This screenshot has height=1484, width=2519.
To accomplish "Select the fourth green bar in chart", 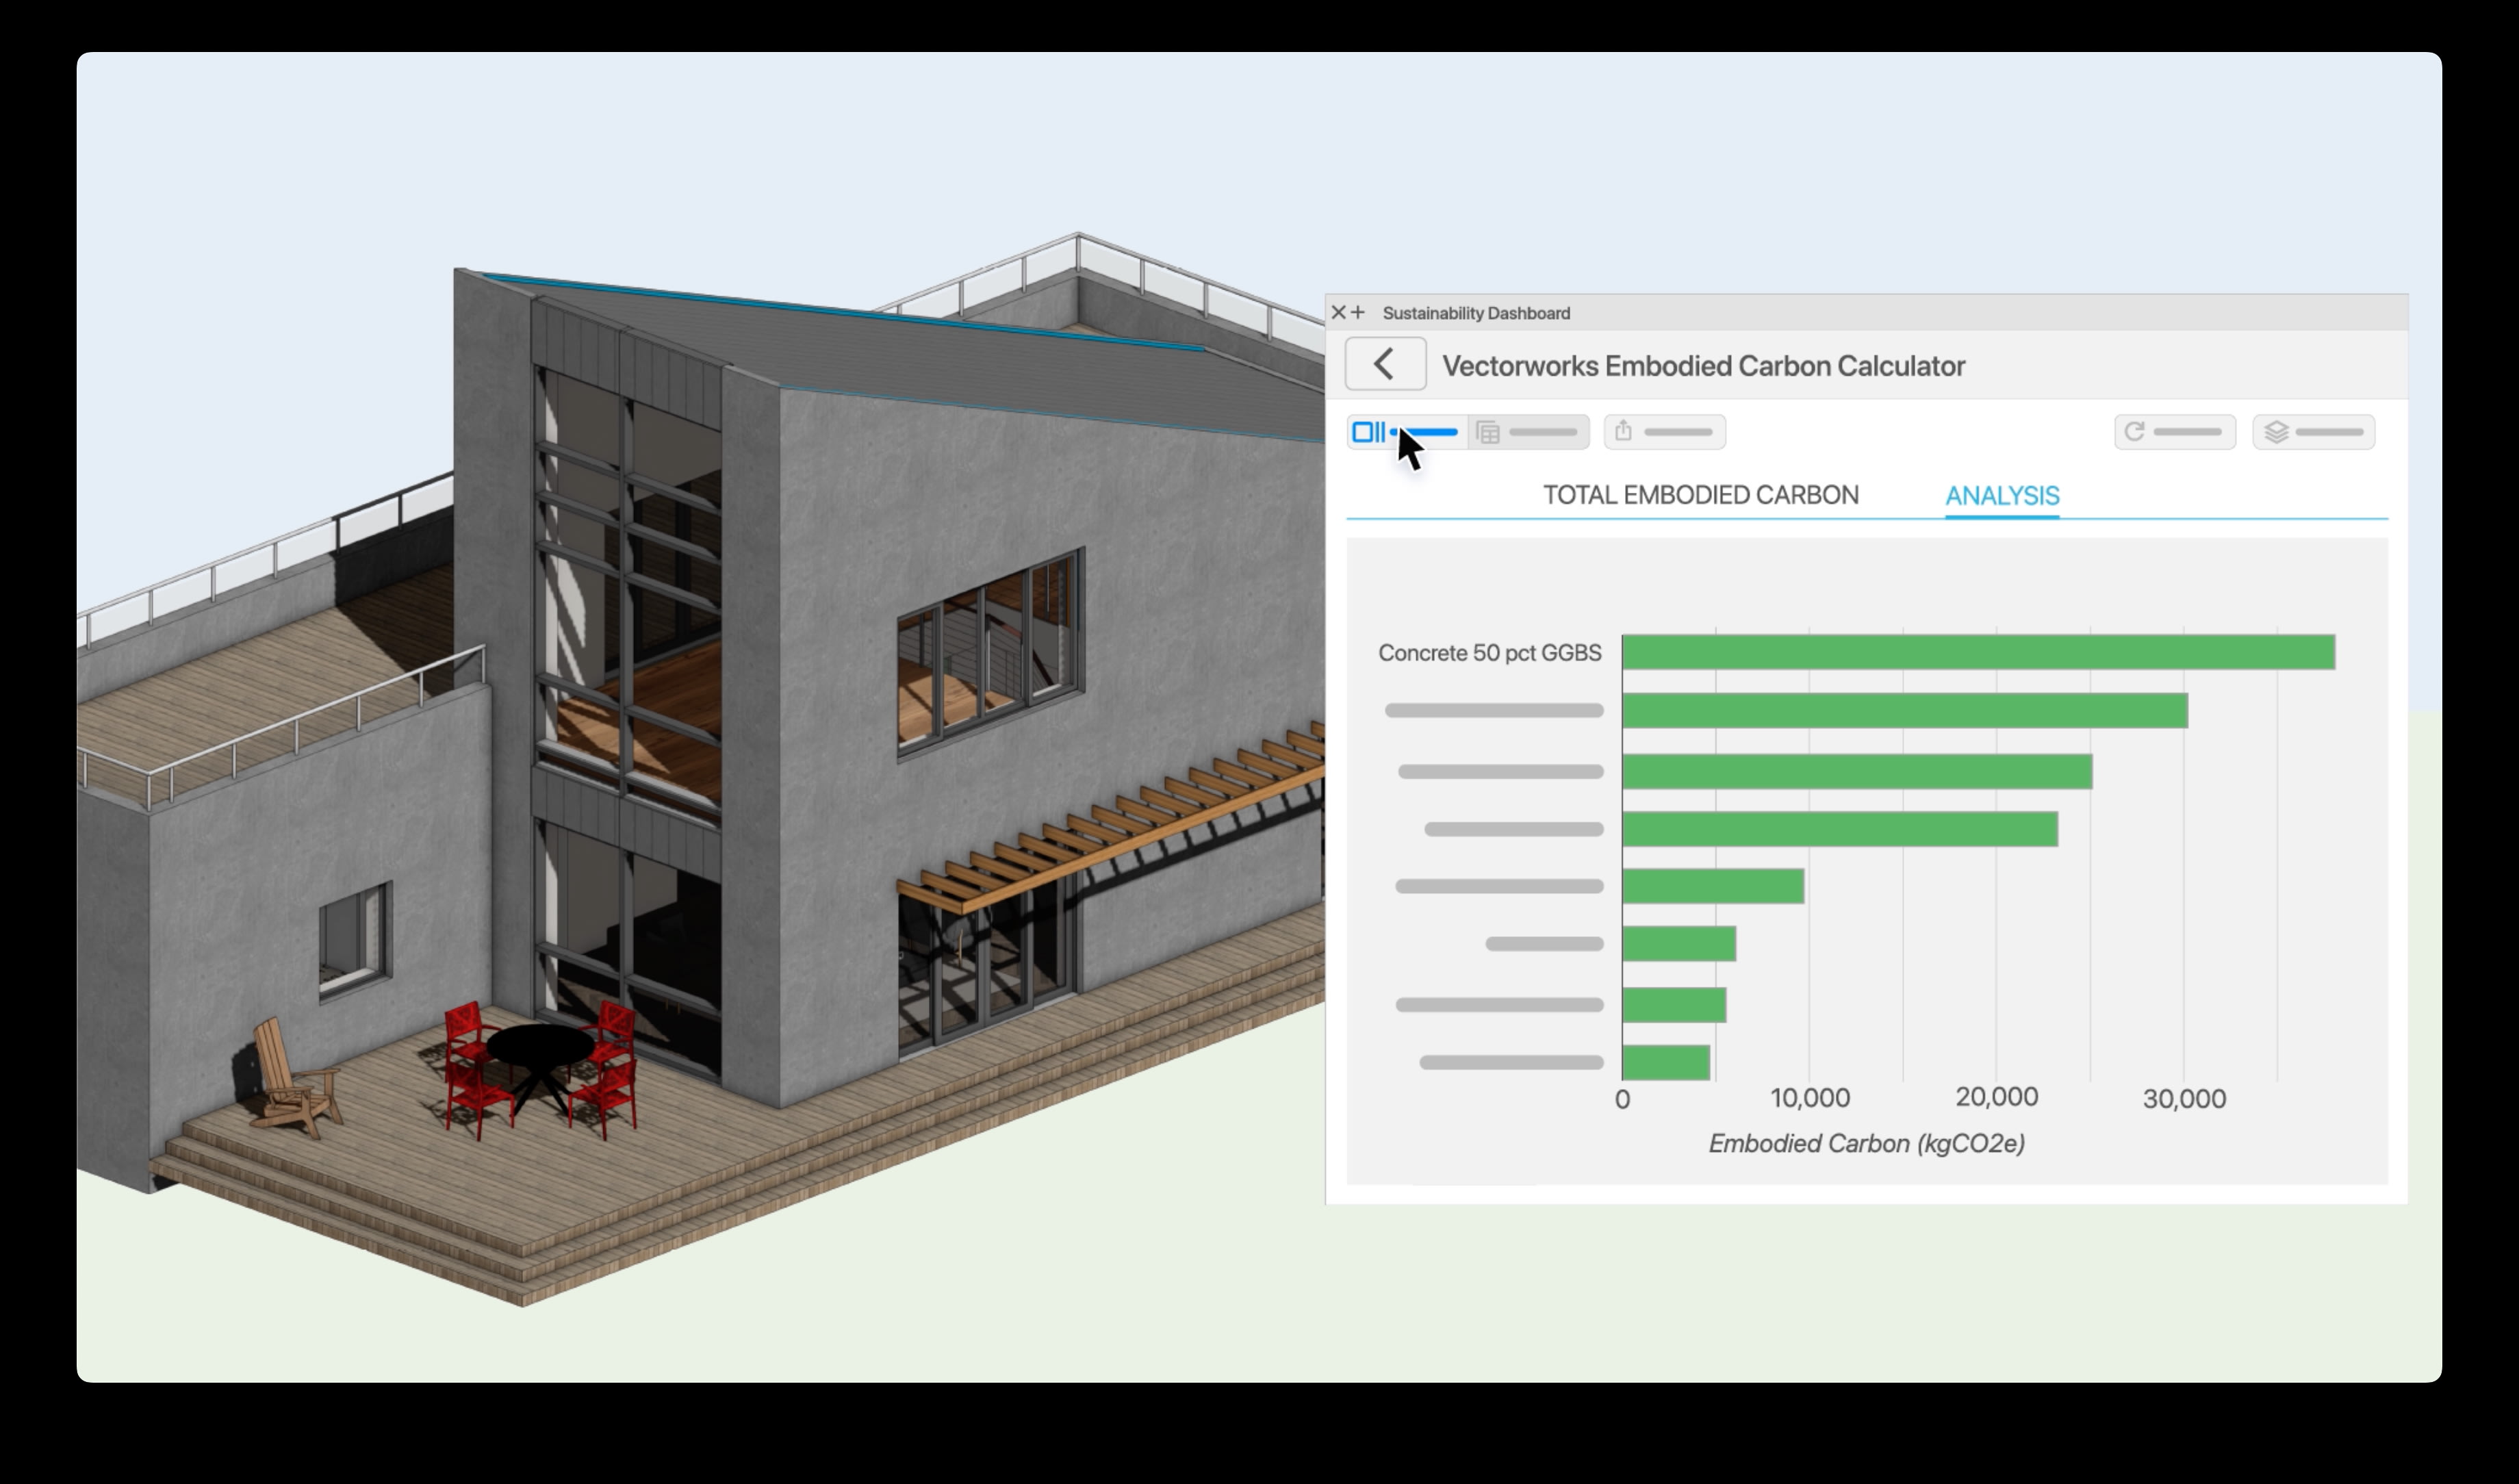I will coord(1839,829).
